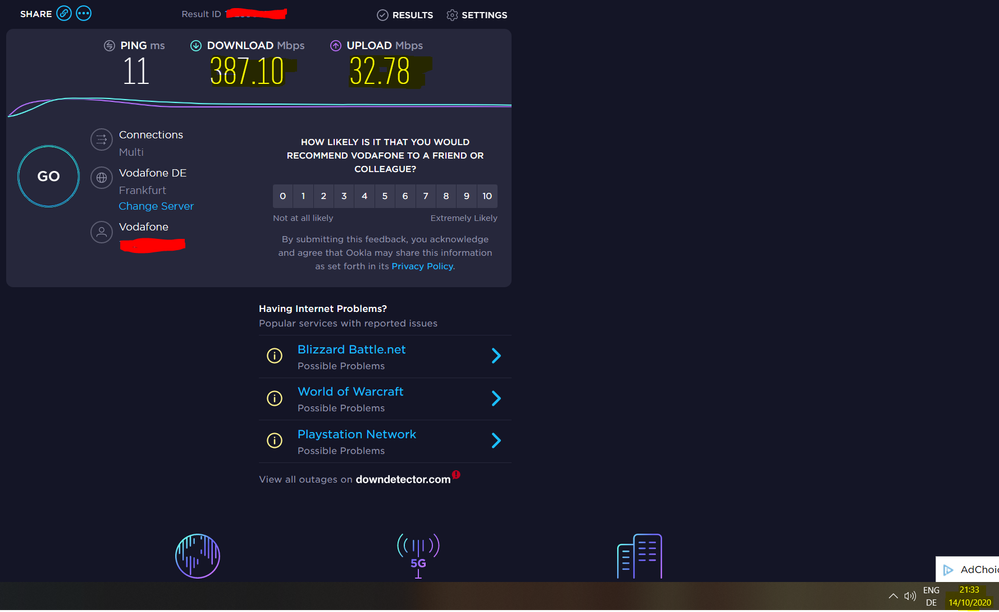Expand Blizzard Battle.net row chevron
The width and height of the screenshot is (999, 612).
tap(496, 356)
